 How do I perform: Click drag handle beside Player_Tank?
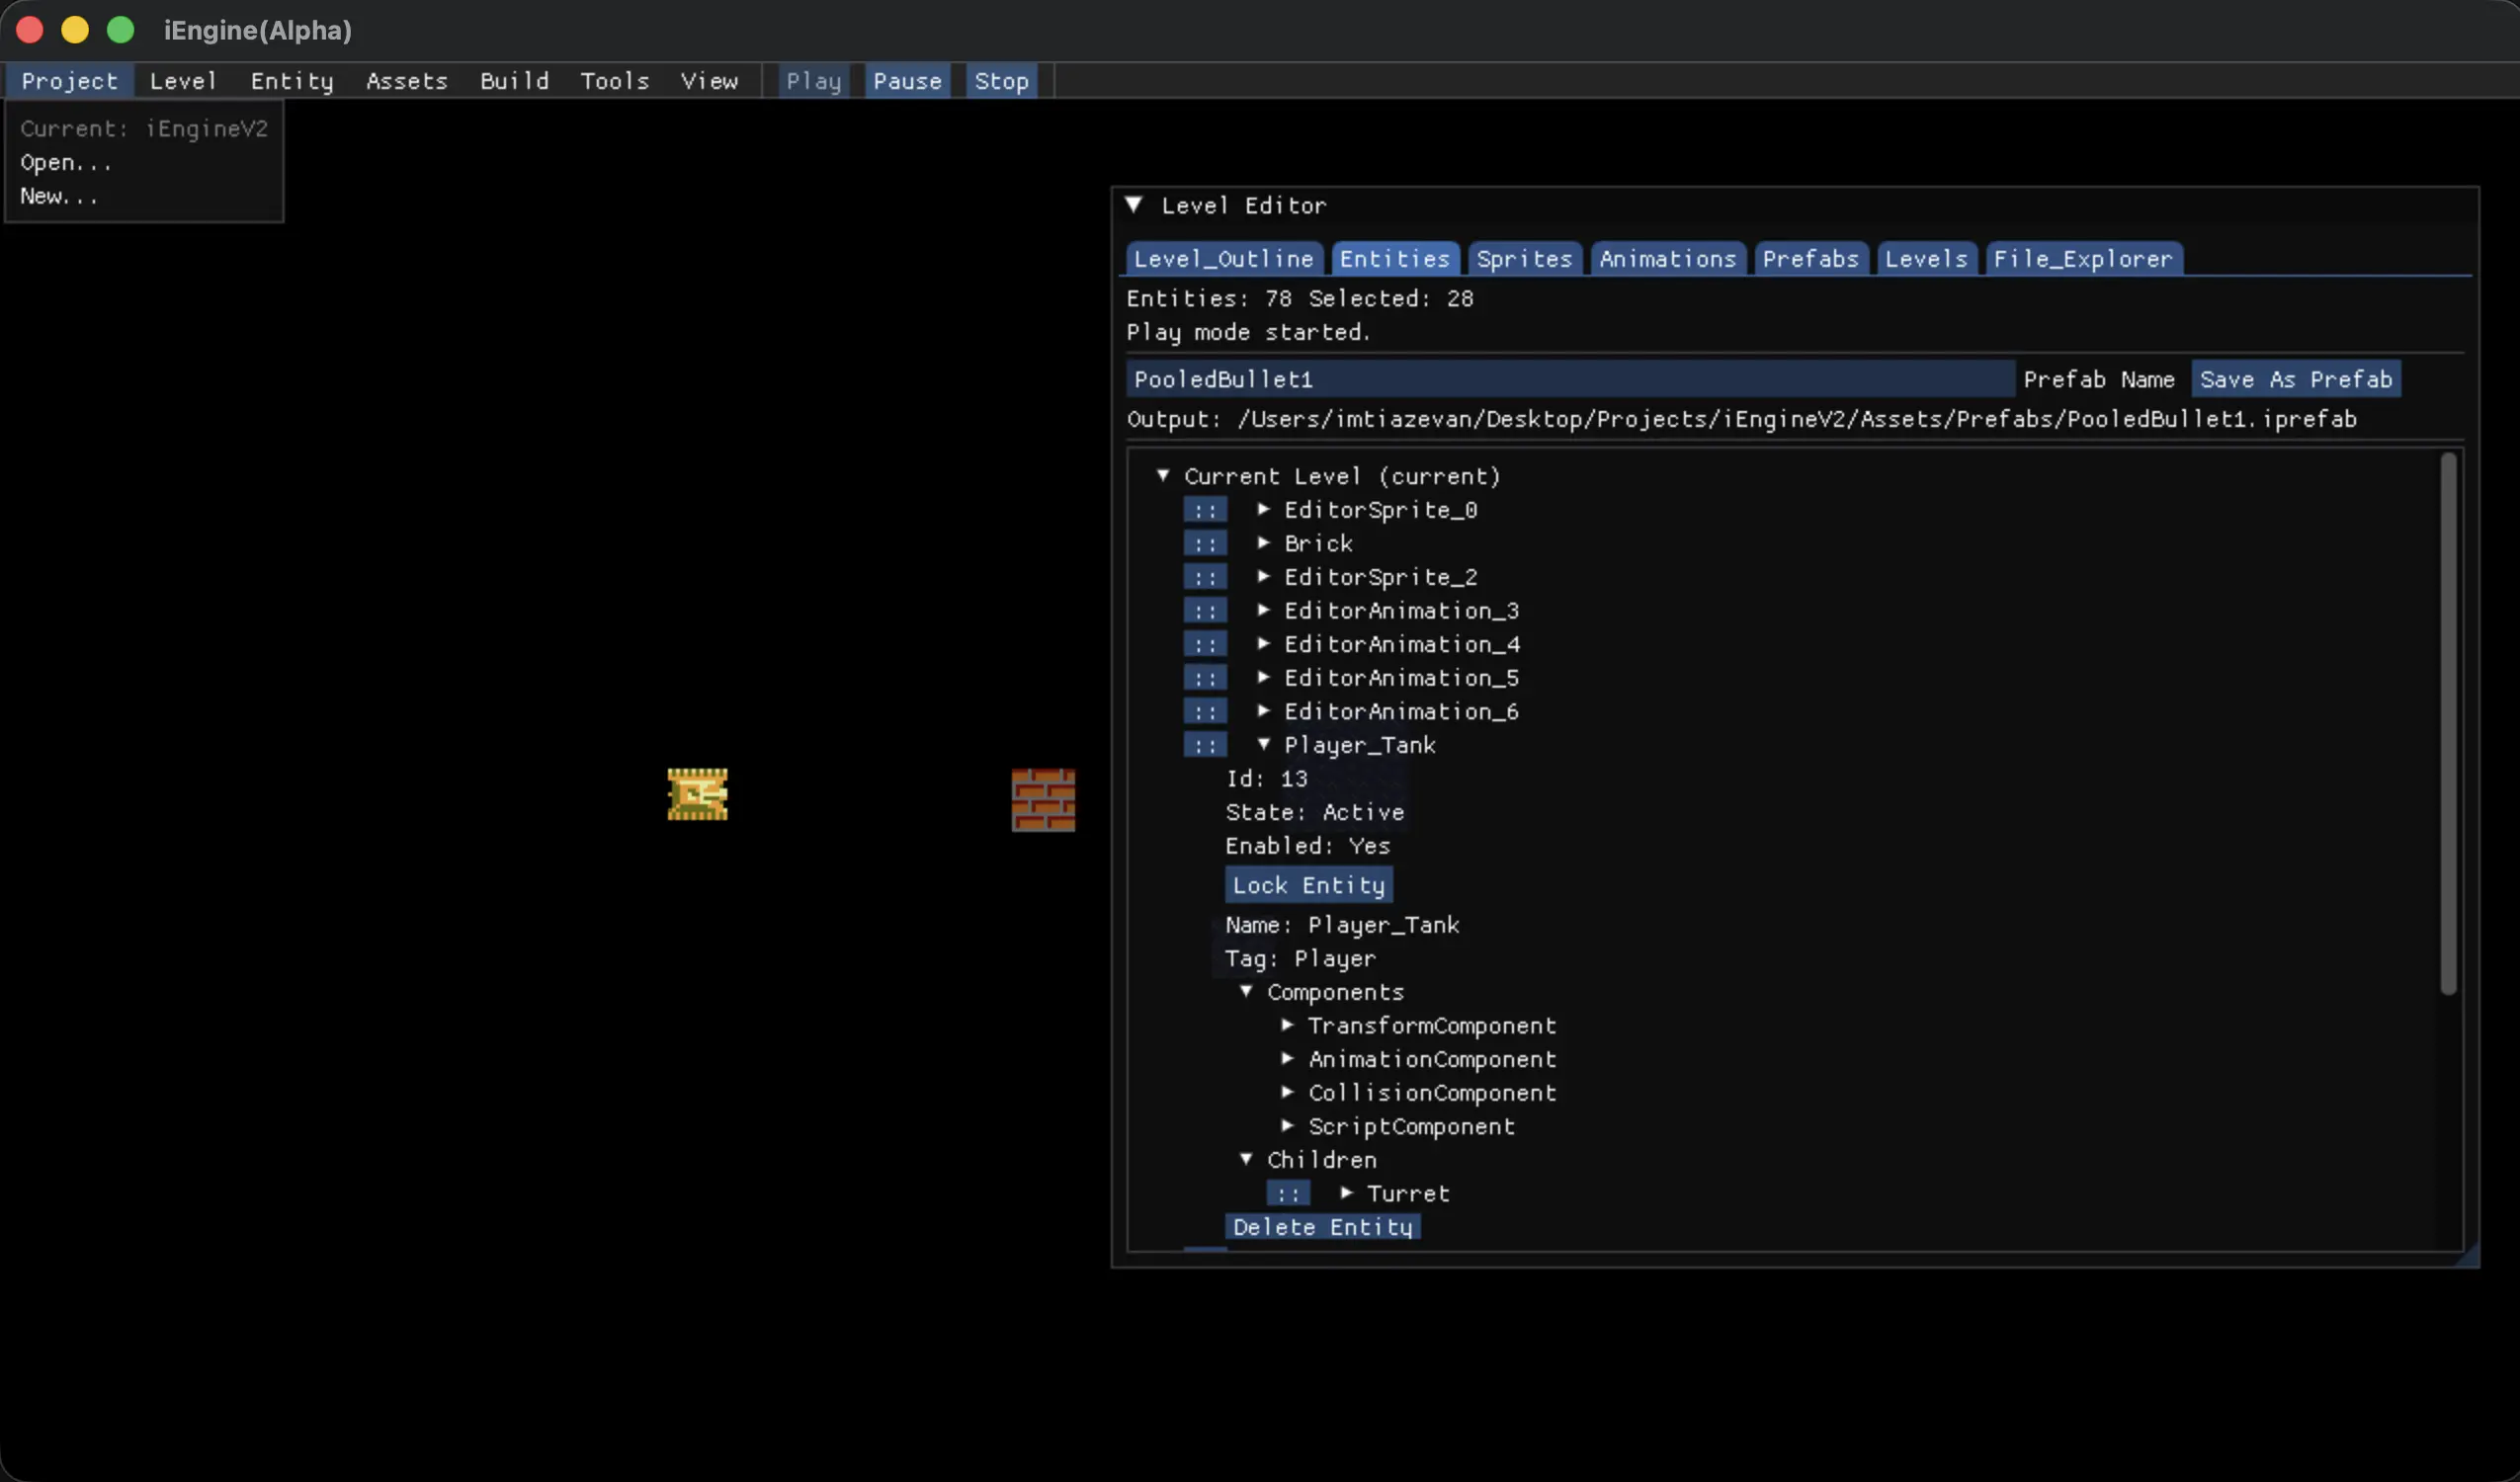click(x=1205, y=745)
